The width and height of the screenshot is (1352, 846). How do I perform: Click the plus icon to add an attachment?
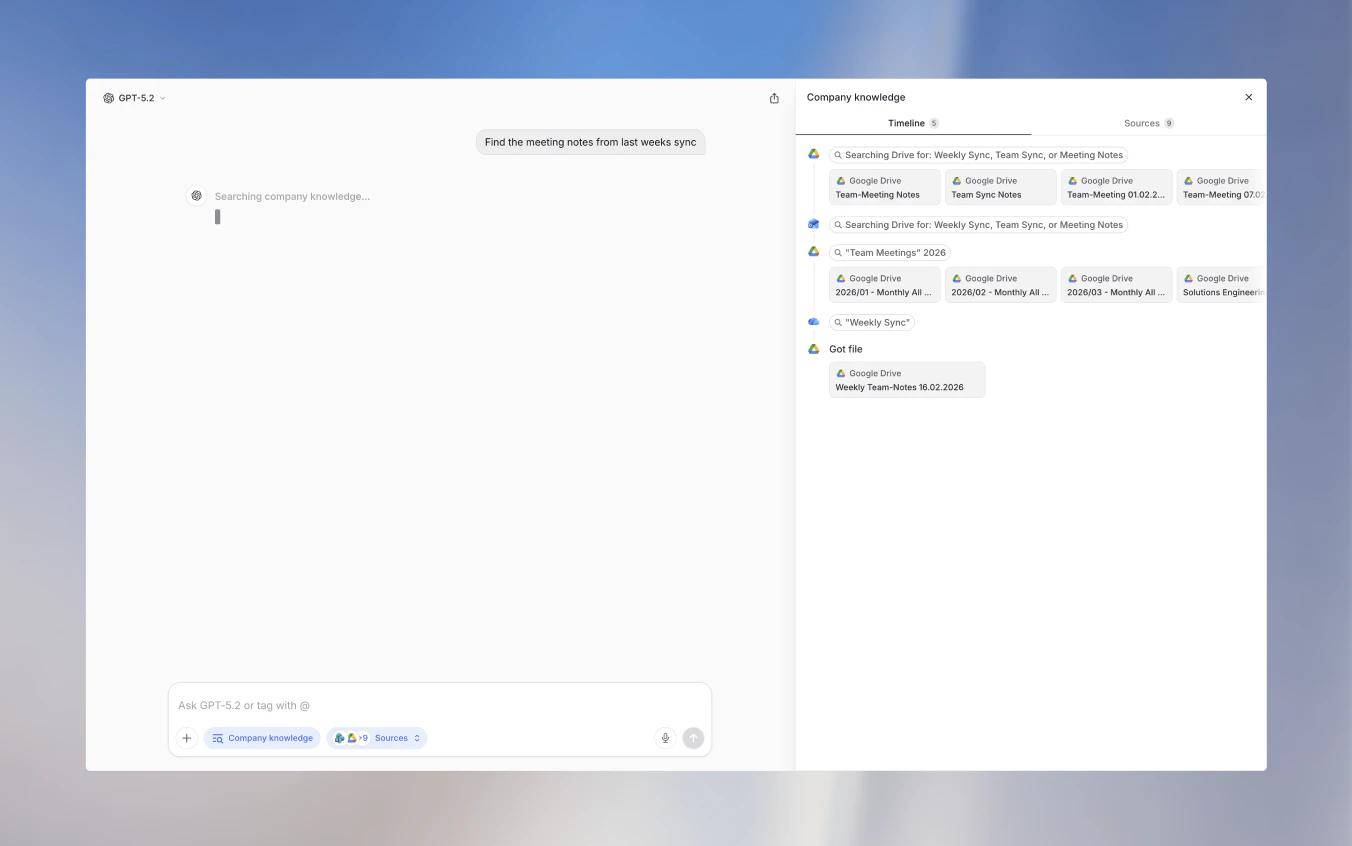tap(187, 738)
